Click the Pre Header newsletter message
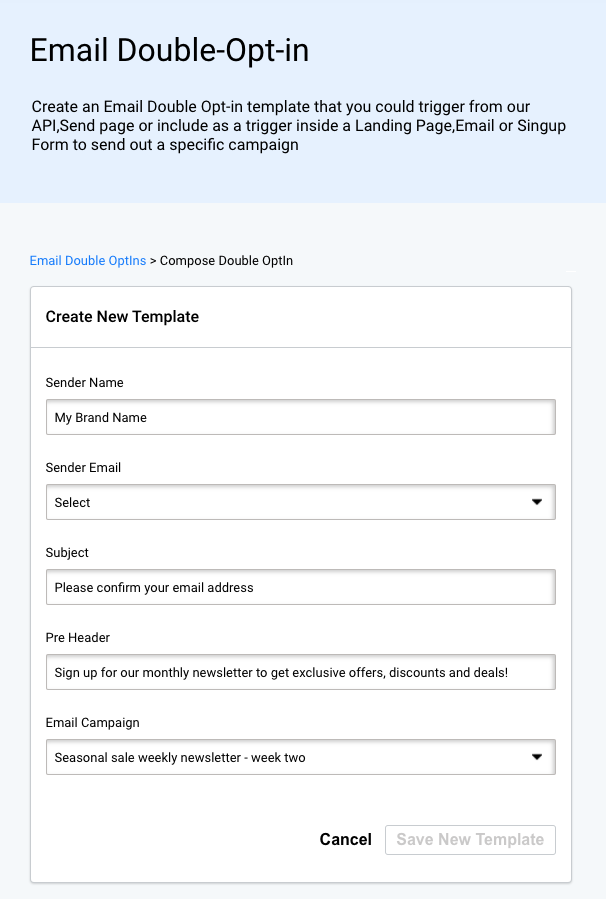The image size is (606, 899). coord(300,672)
